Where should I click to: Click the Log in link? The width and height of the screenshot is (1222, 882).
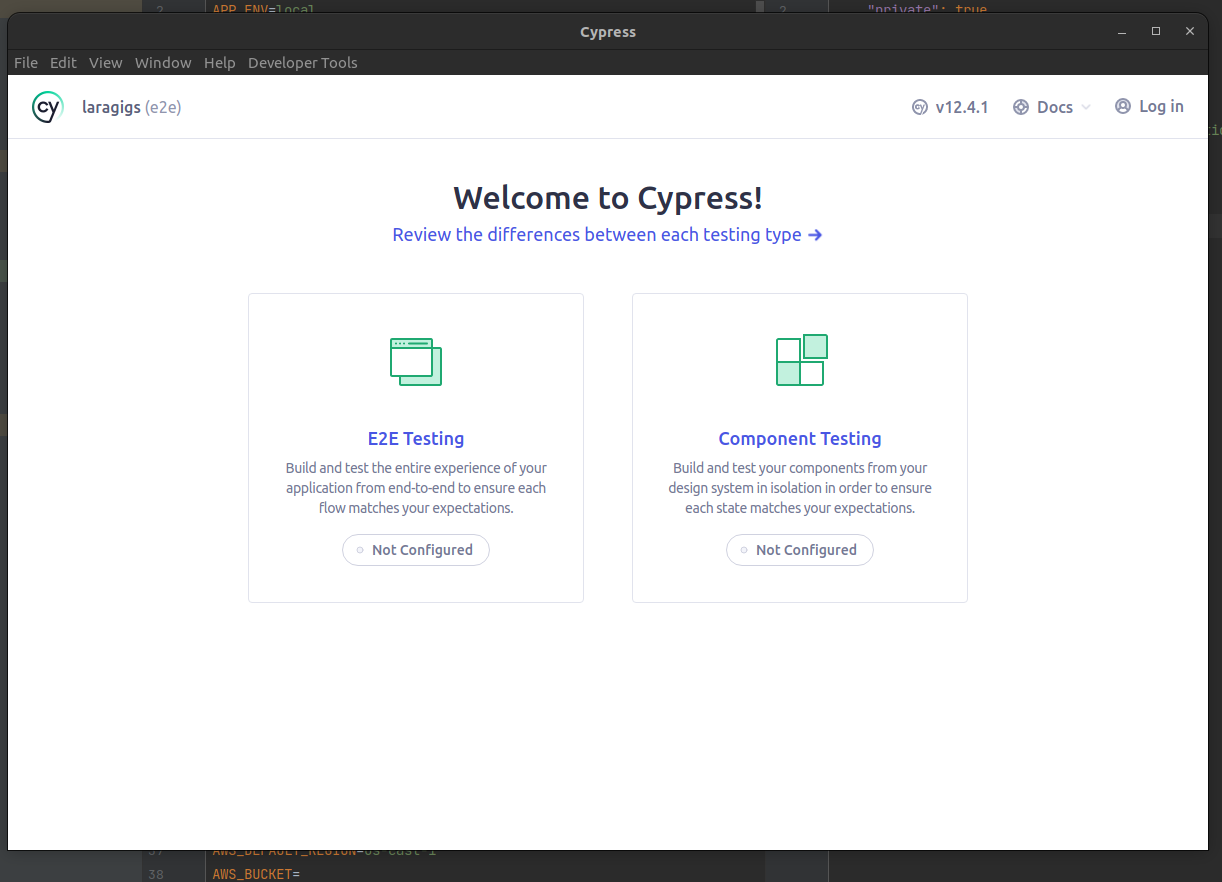(1161, 106)
